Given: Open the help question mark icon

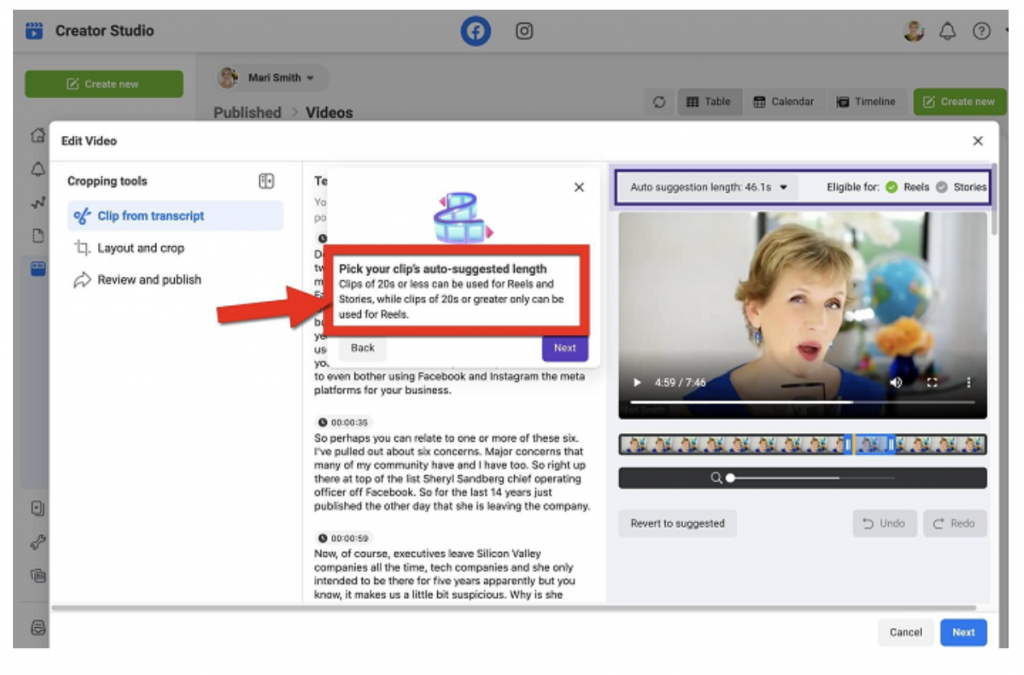Looking at the screenshot, I should tap(981, 31).
